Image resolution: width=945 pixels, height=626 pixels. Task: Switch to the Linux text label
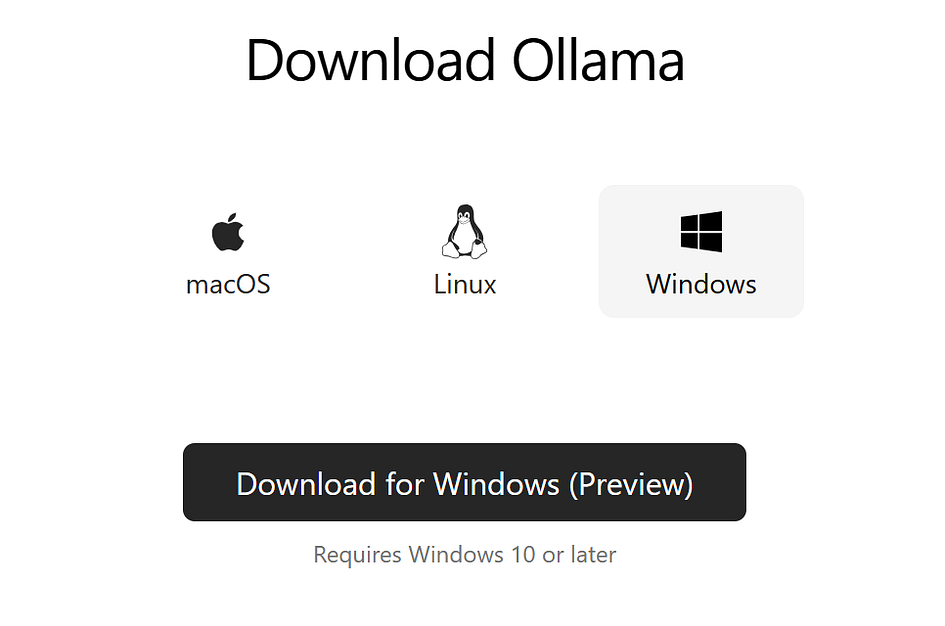pos(465,284)
